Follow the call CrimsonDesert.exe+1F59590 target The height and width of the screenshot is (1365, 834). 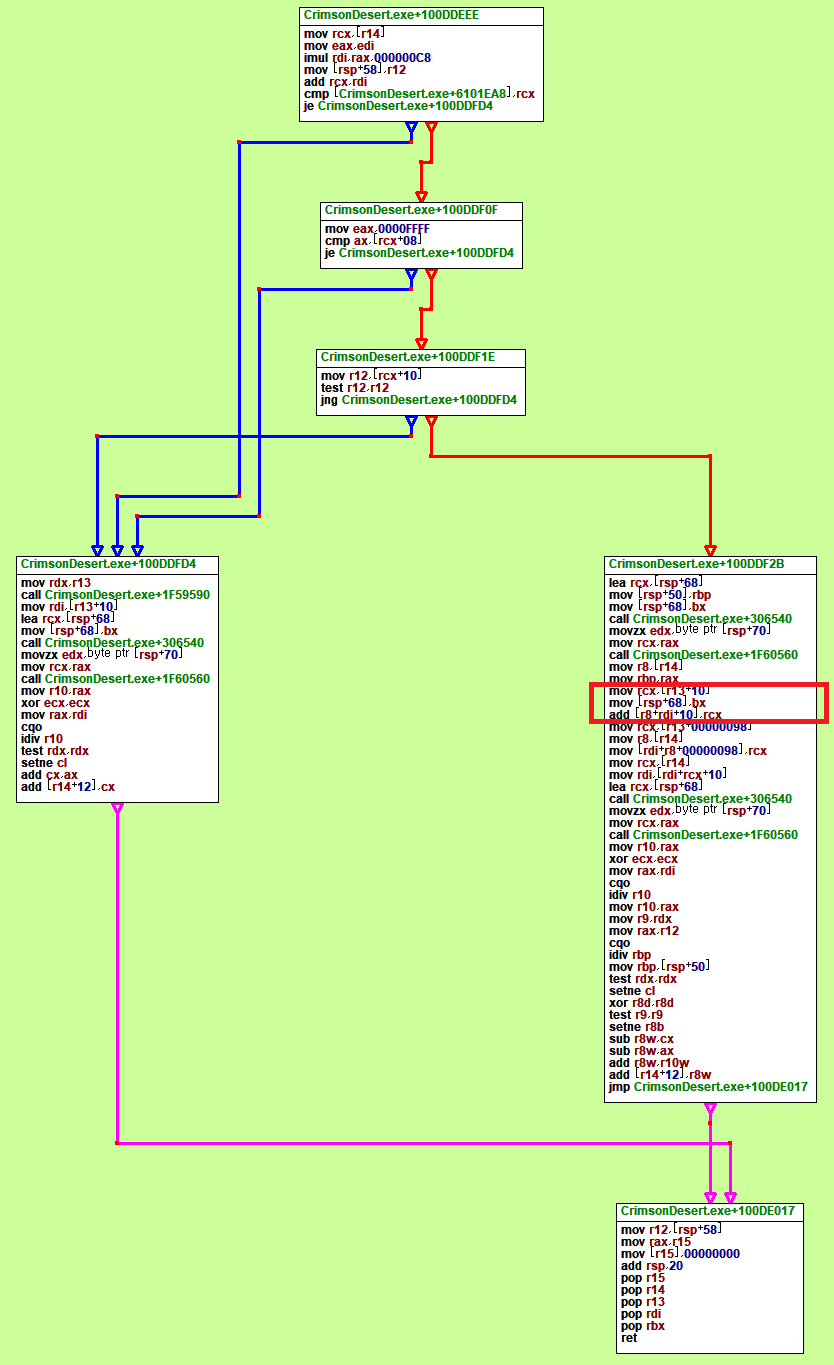pyautogui.click(x=127, y=595)
